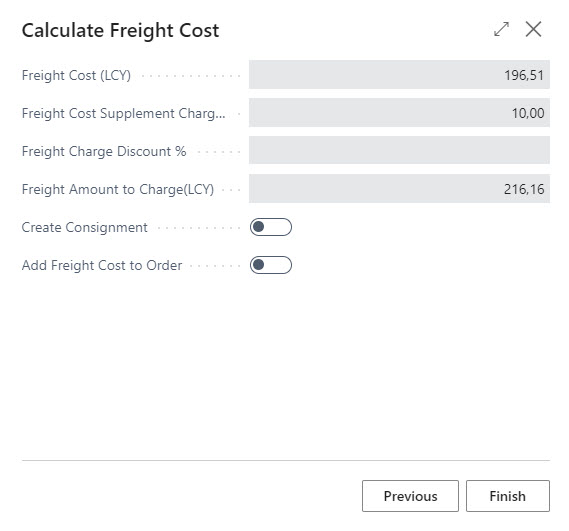
Task: Select the Freight Amount to Charge(LCY) field
Action: tap(399, 189)
